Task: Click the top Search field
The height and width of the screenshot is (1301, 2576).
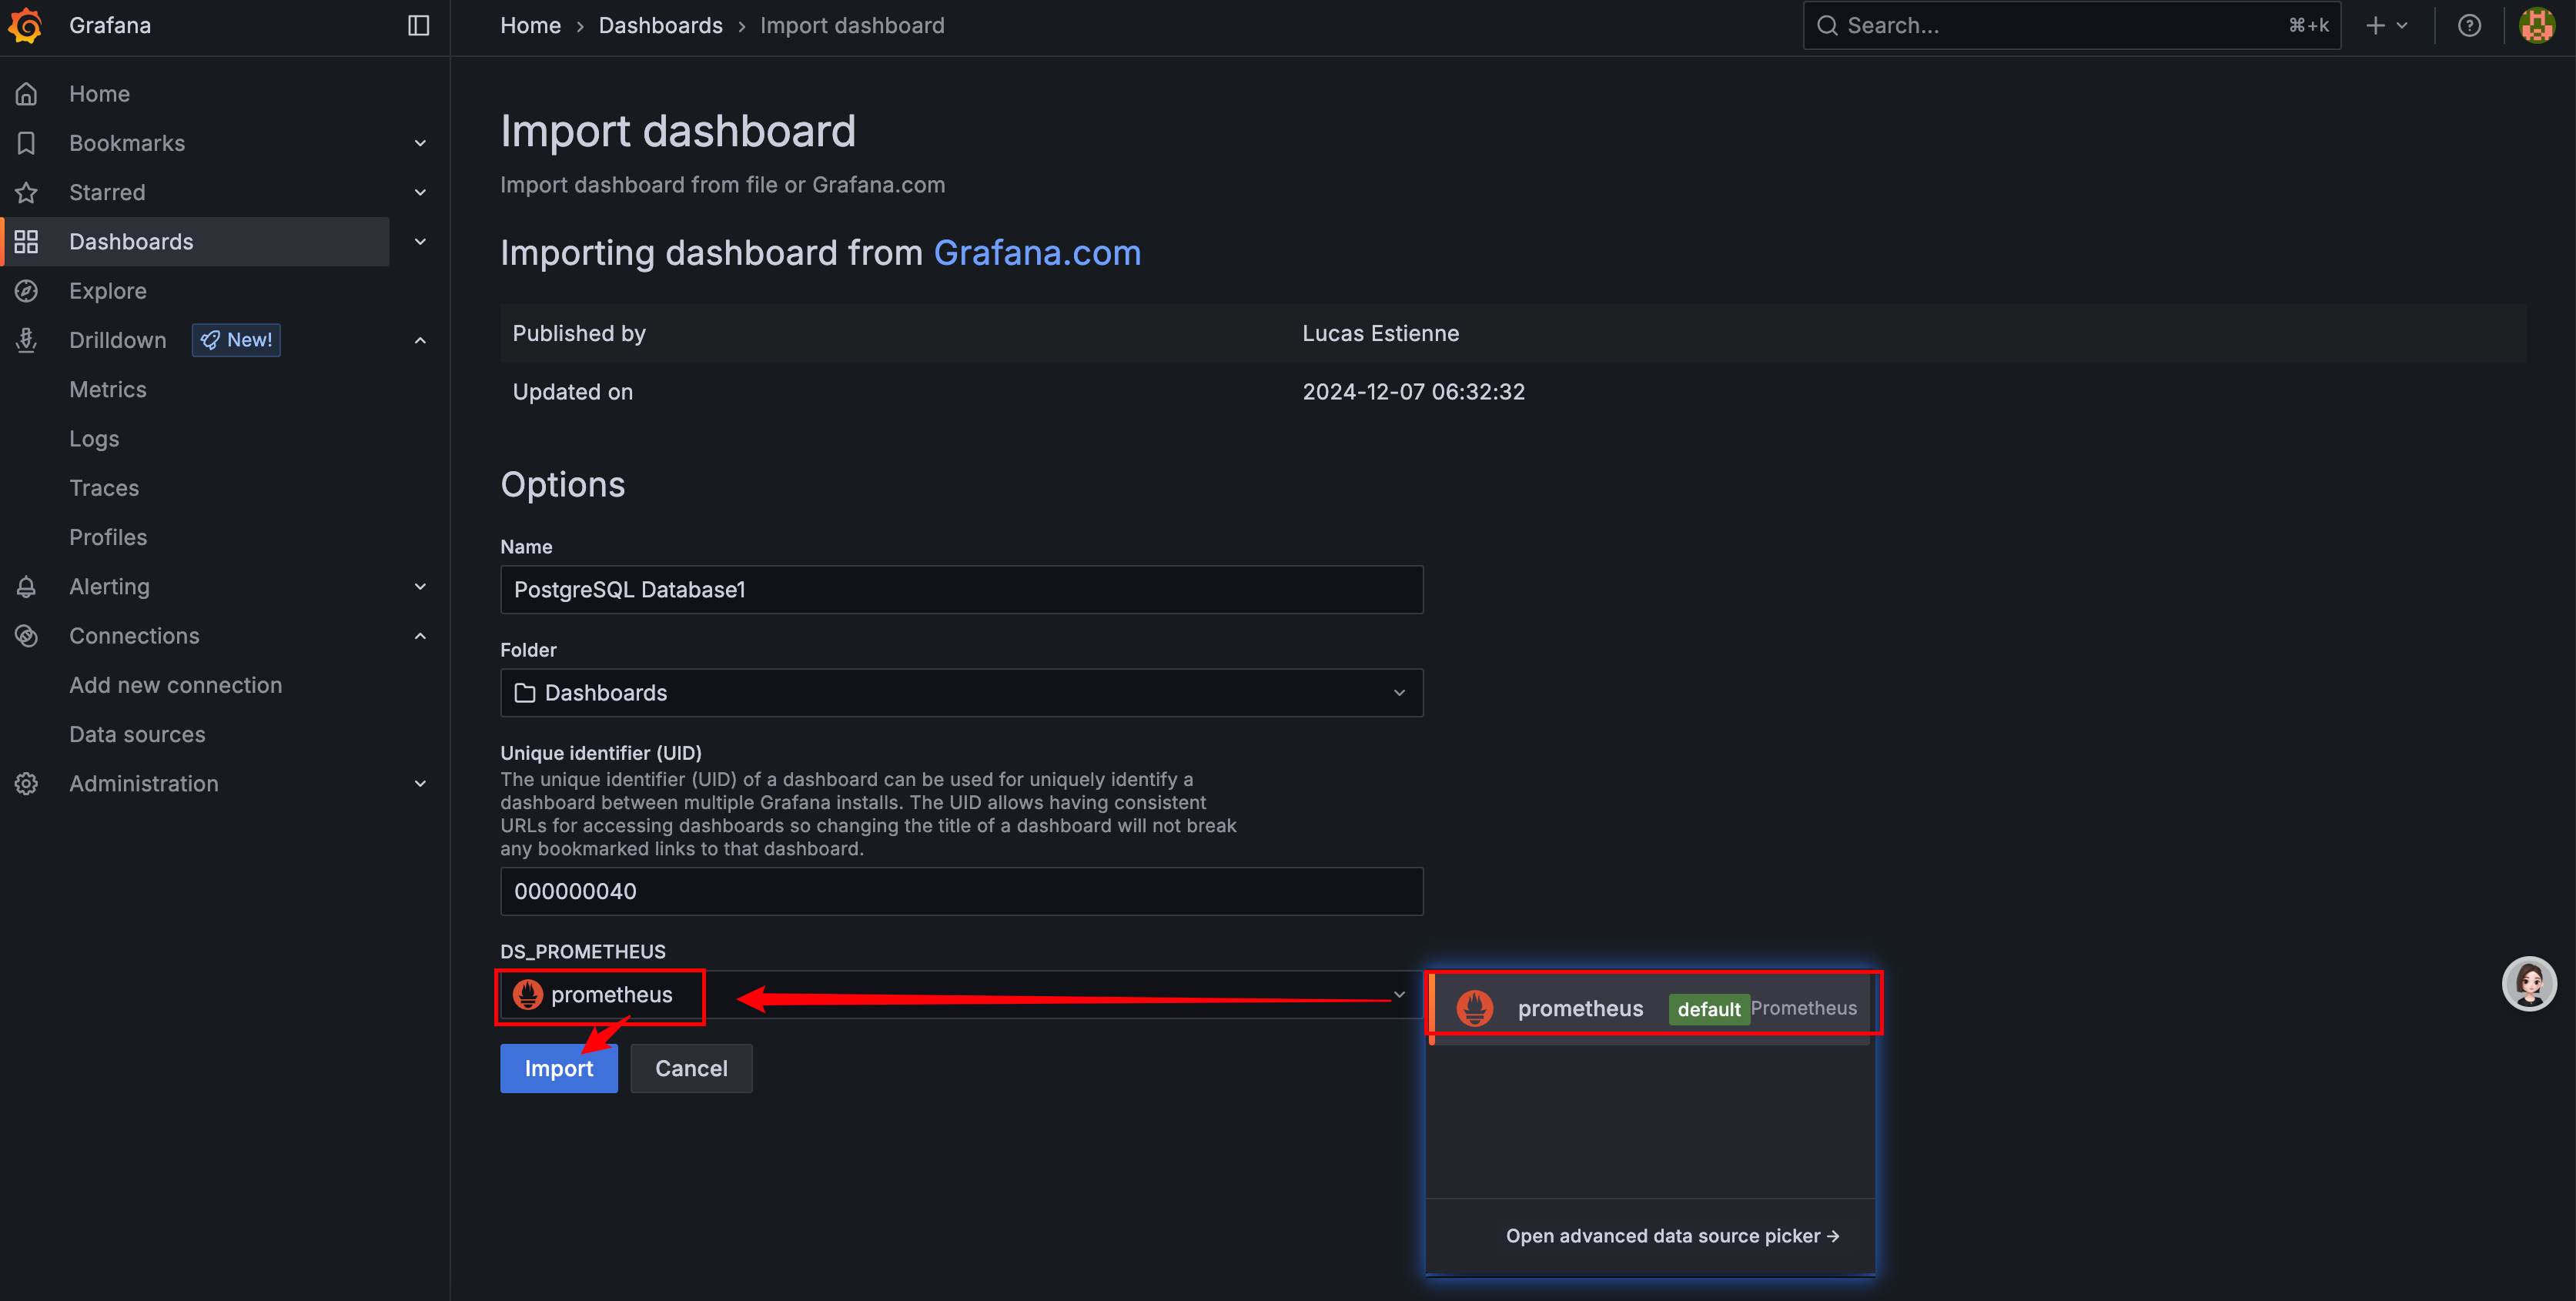Action: [x=2071, y=26]
